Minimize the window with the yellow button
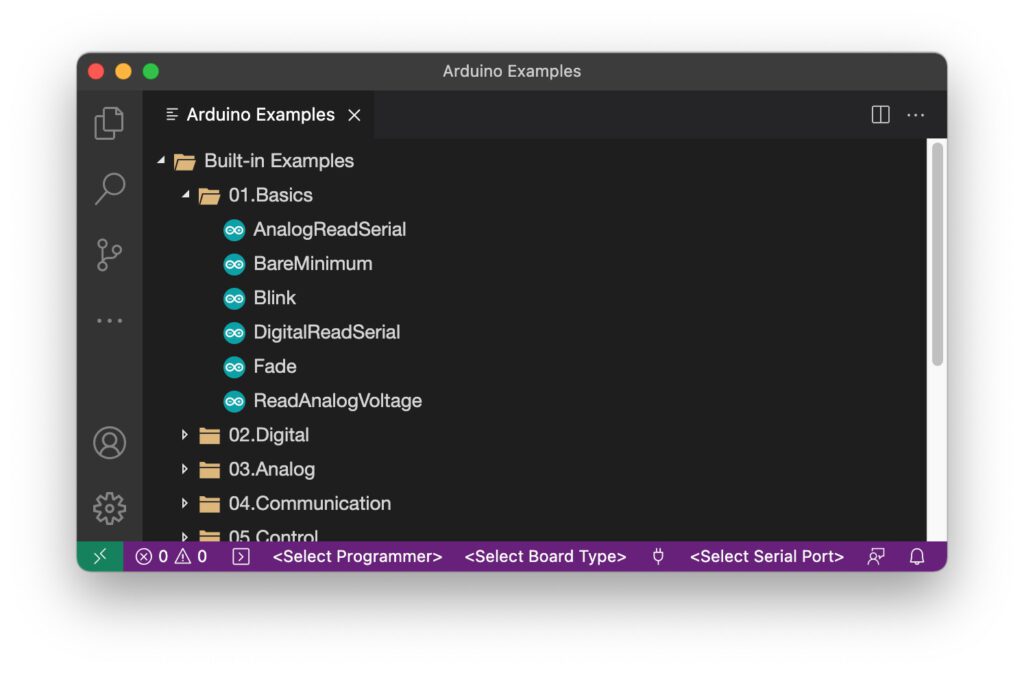This screenshot has width=1024, height=673. (x=123, y=71)
